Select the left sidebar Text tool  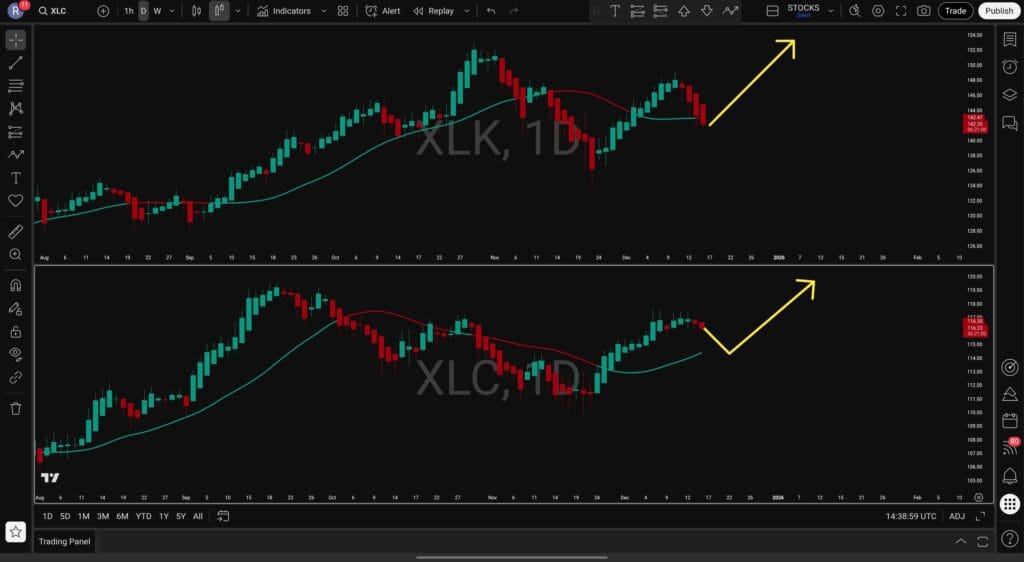point(16,178)
